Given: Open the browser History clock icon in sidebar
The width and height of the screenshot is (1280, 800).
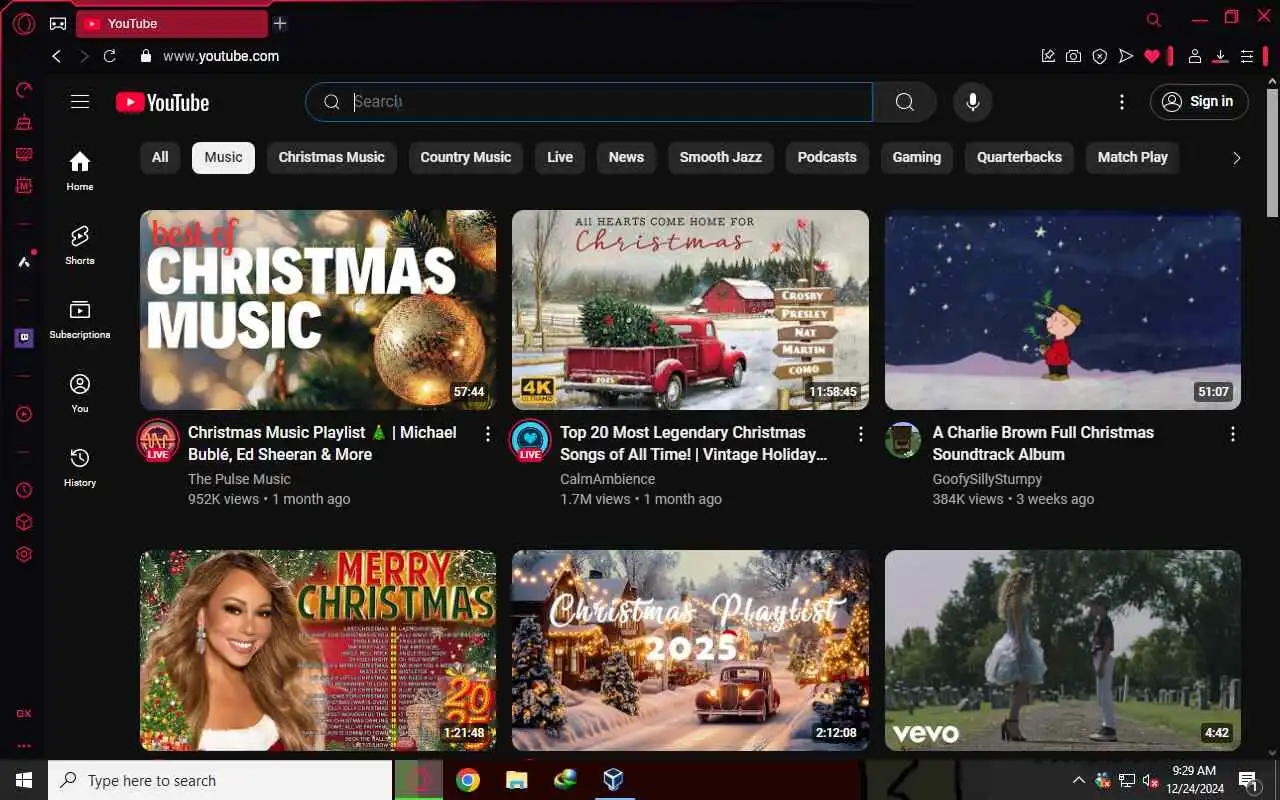Looking at the screenshot, I should tap(24, 490).
